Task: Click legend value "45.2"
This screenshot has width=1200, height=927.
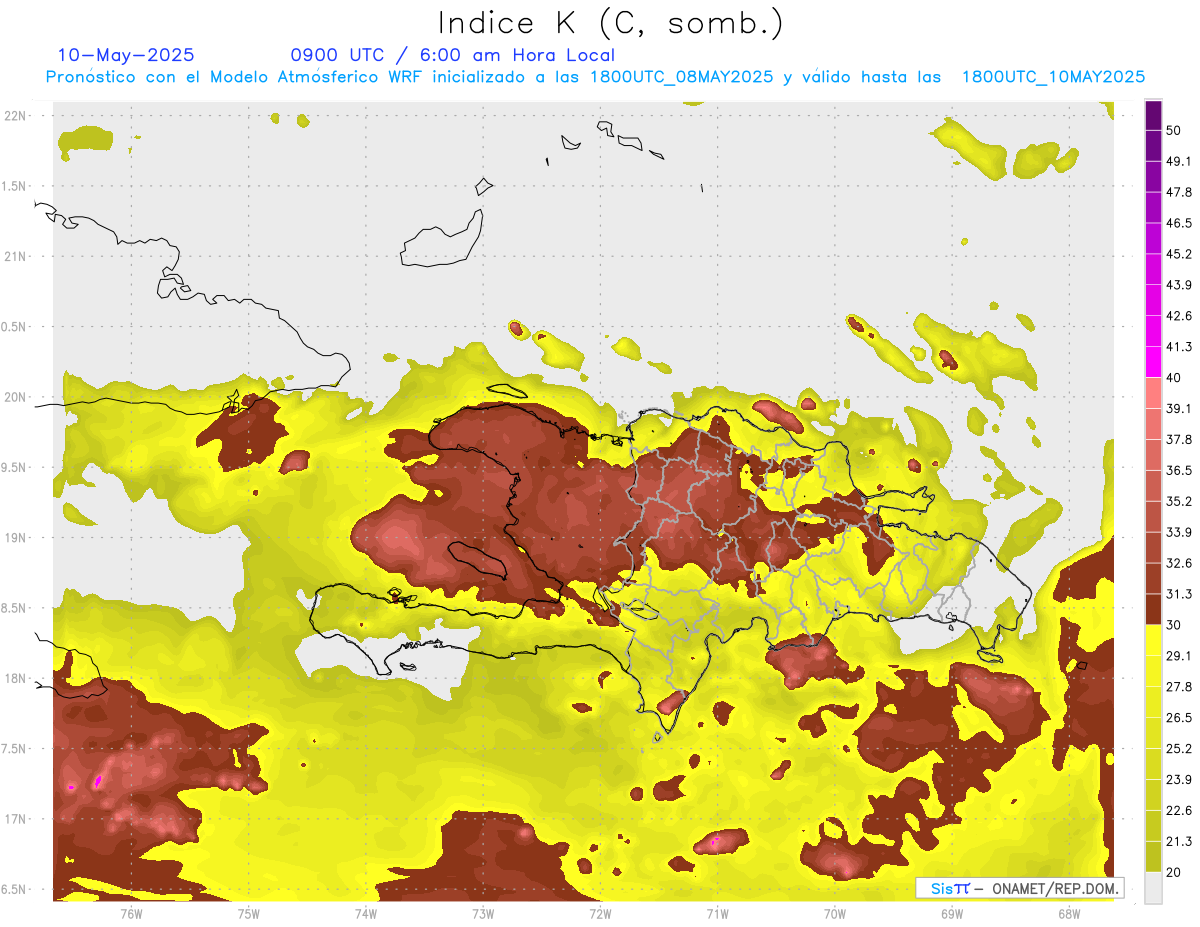Action: [x=1179, y=254]
